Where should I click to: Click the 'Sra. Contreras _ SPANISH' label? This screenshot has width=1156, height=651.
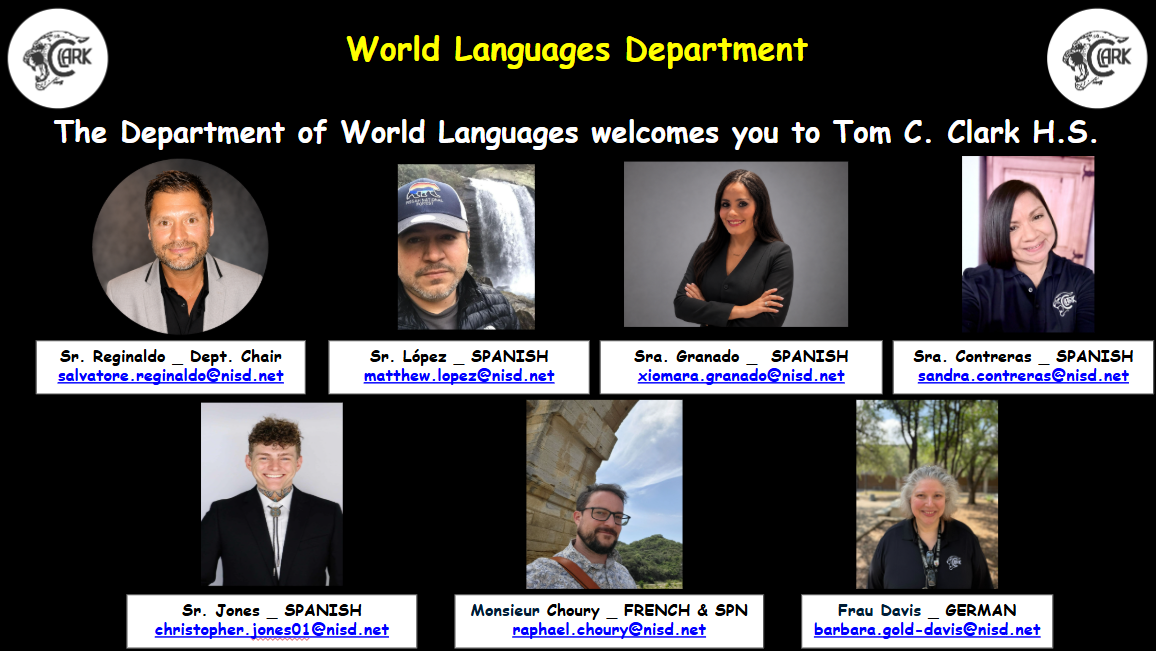(1023, 357)
